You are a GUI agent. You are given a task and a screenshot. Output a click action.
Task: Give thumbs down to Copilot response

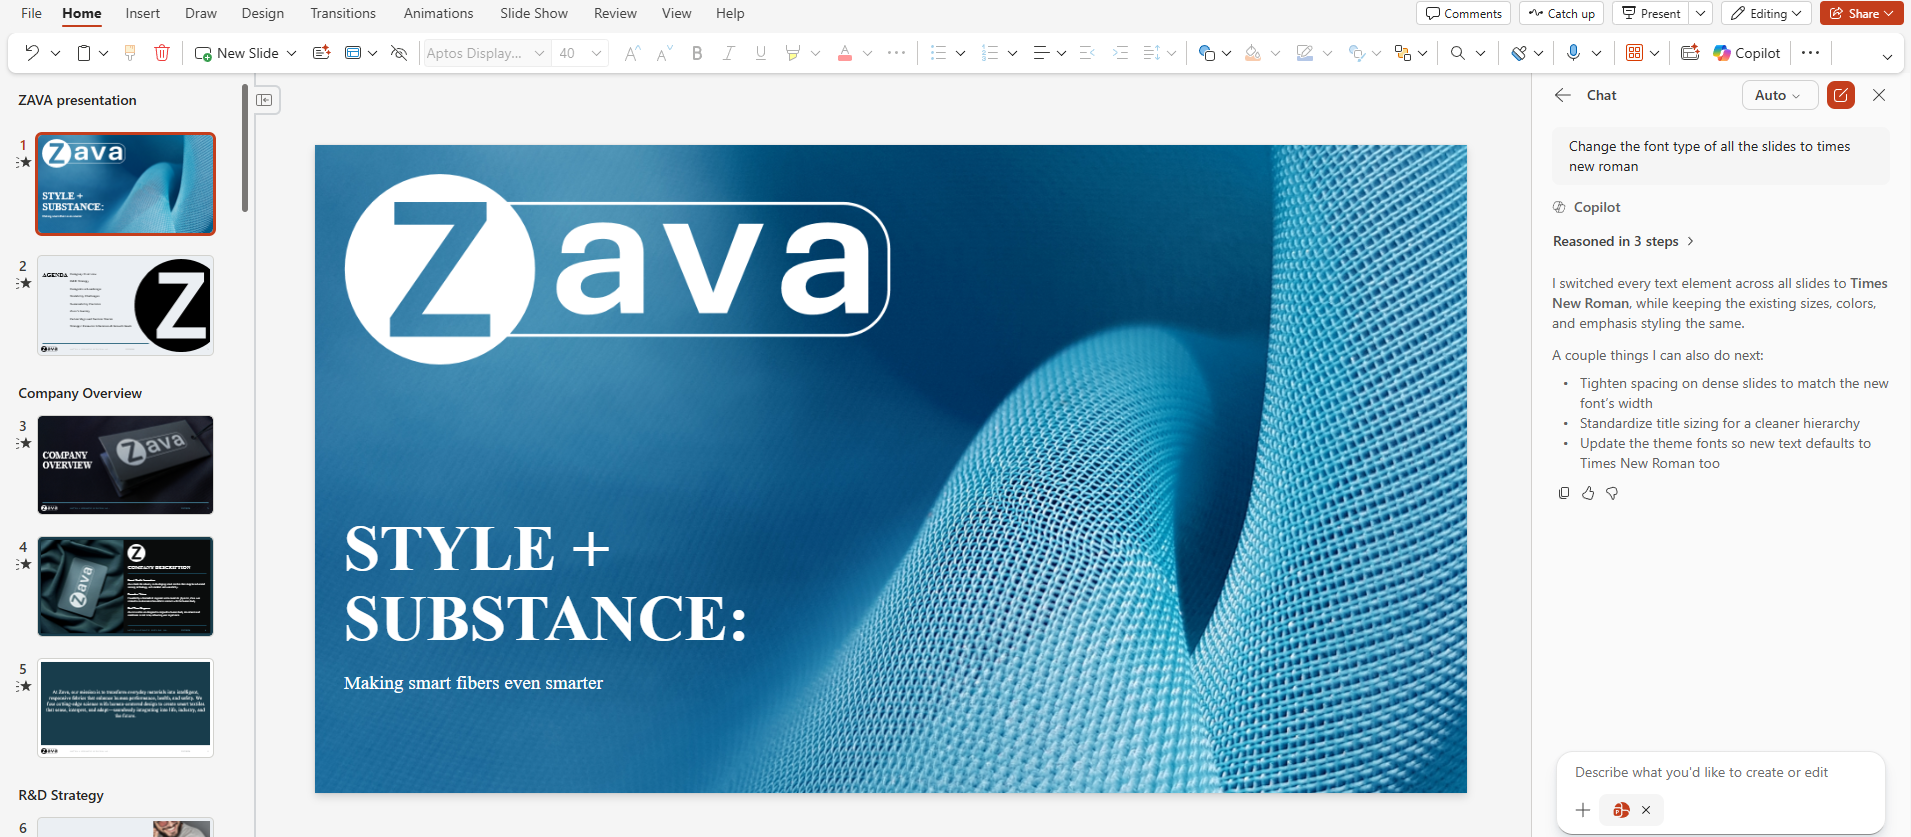click(x=1612, y=493)
